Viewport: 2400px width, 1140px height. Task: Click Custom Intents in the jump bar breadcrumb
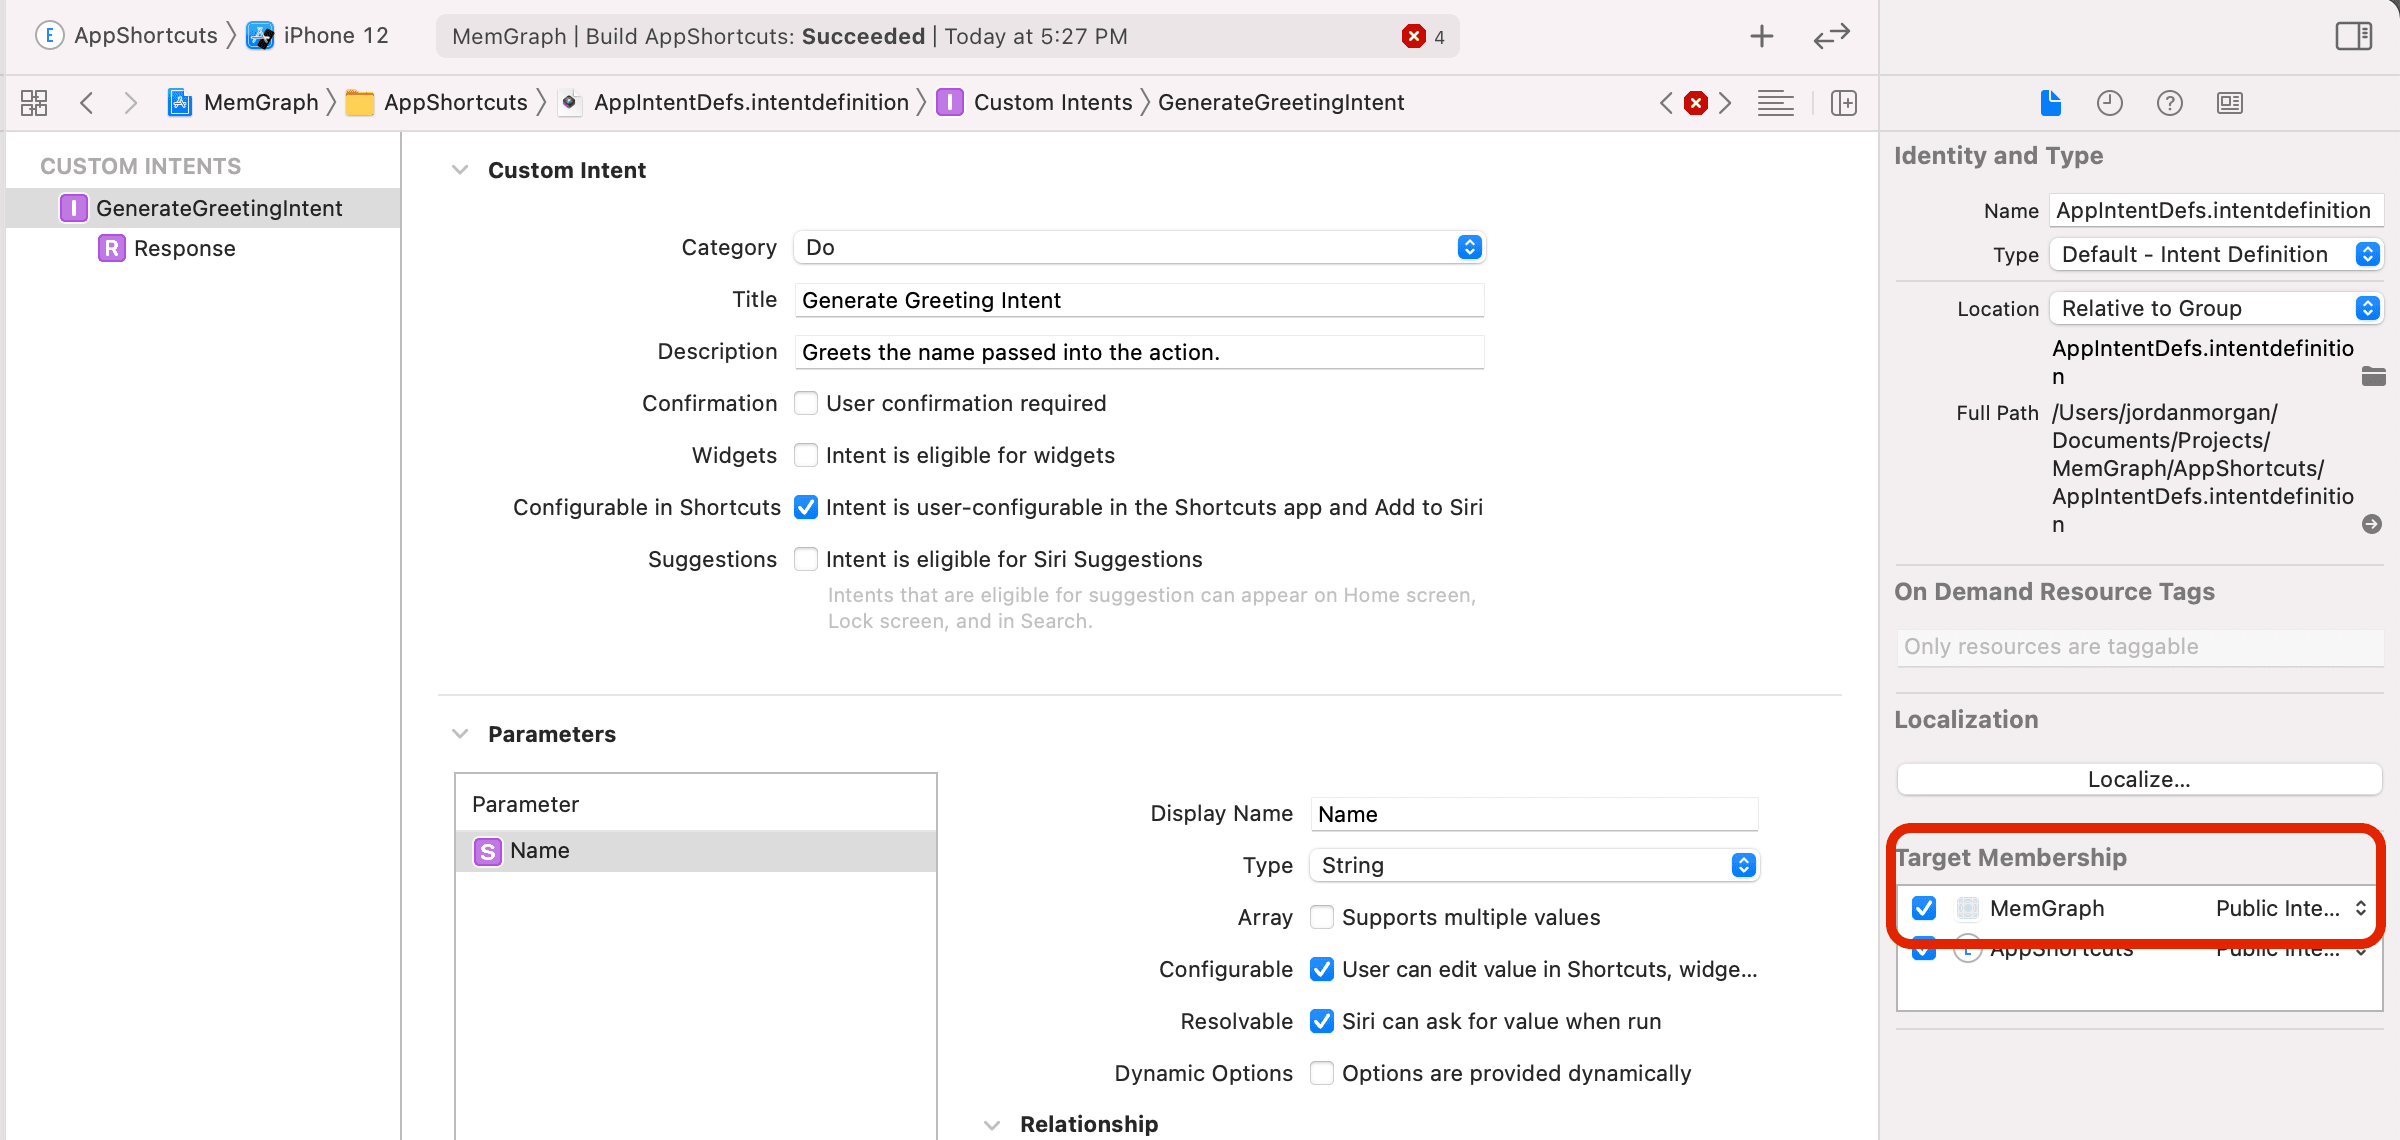tap(1053, 101)
